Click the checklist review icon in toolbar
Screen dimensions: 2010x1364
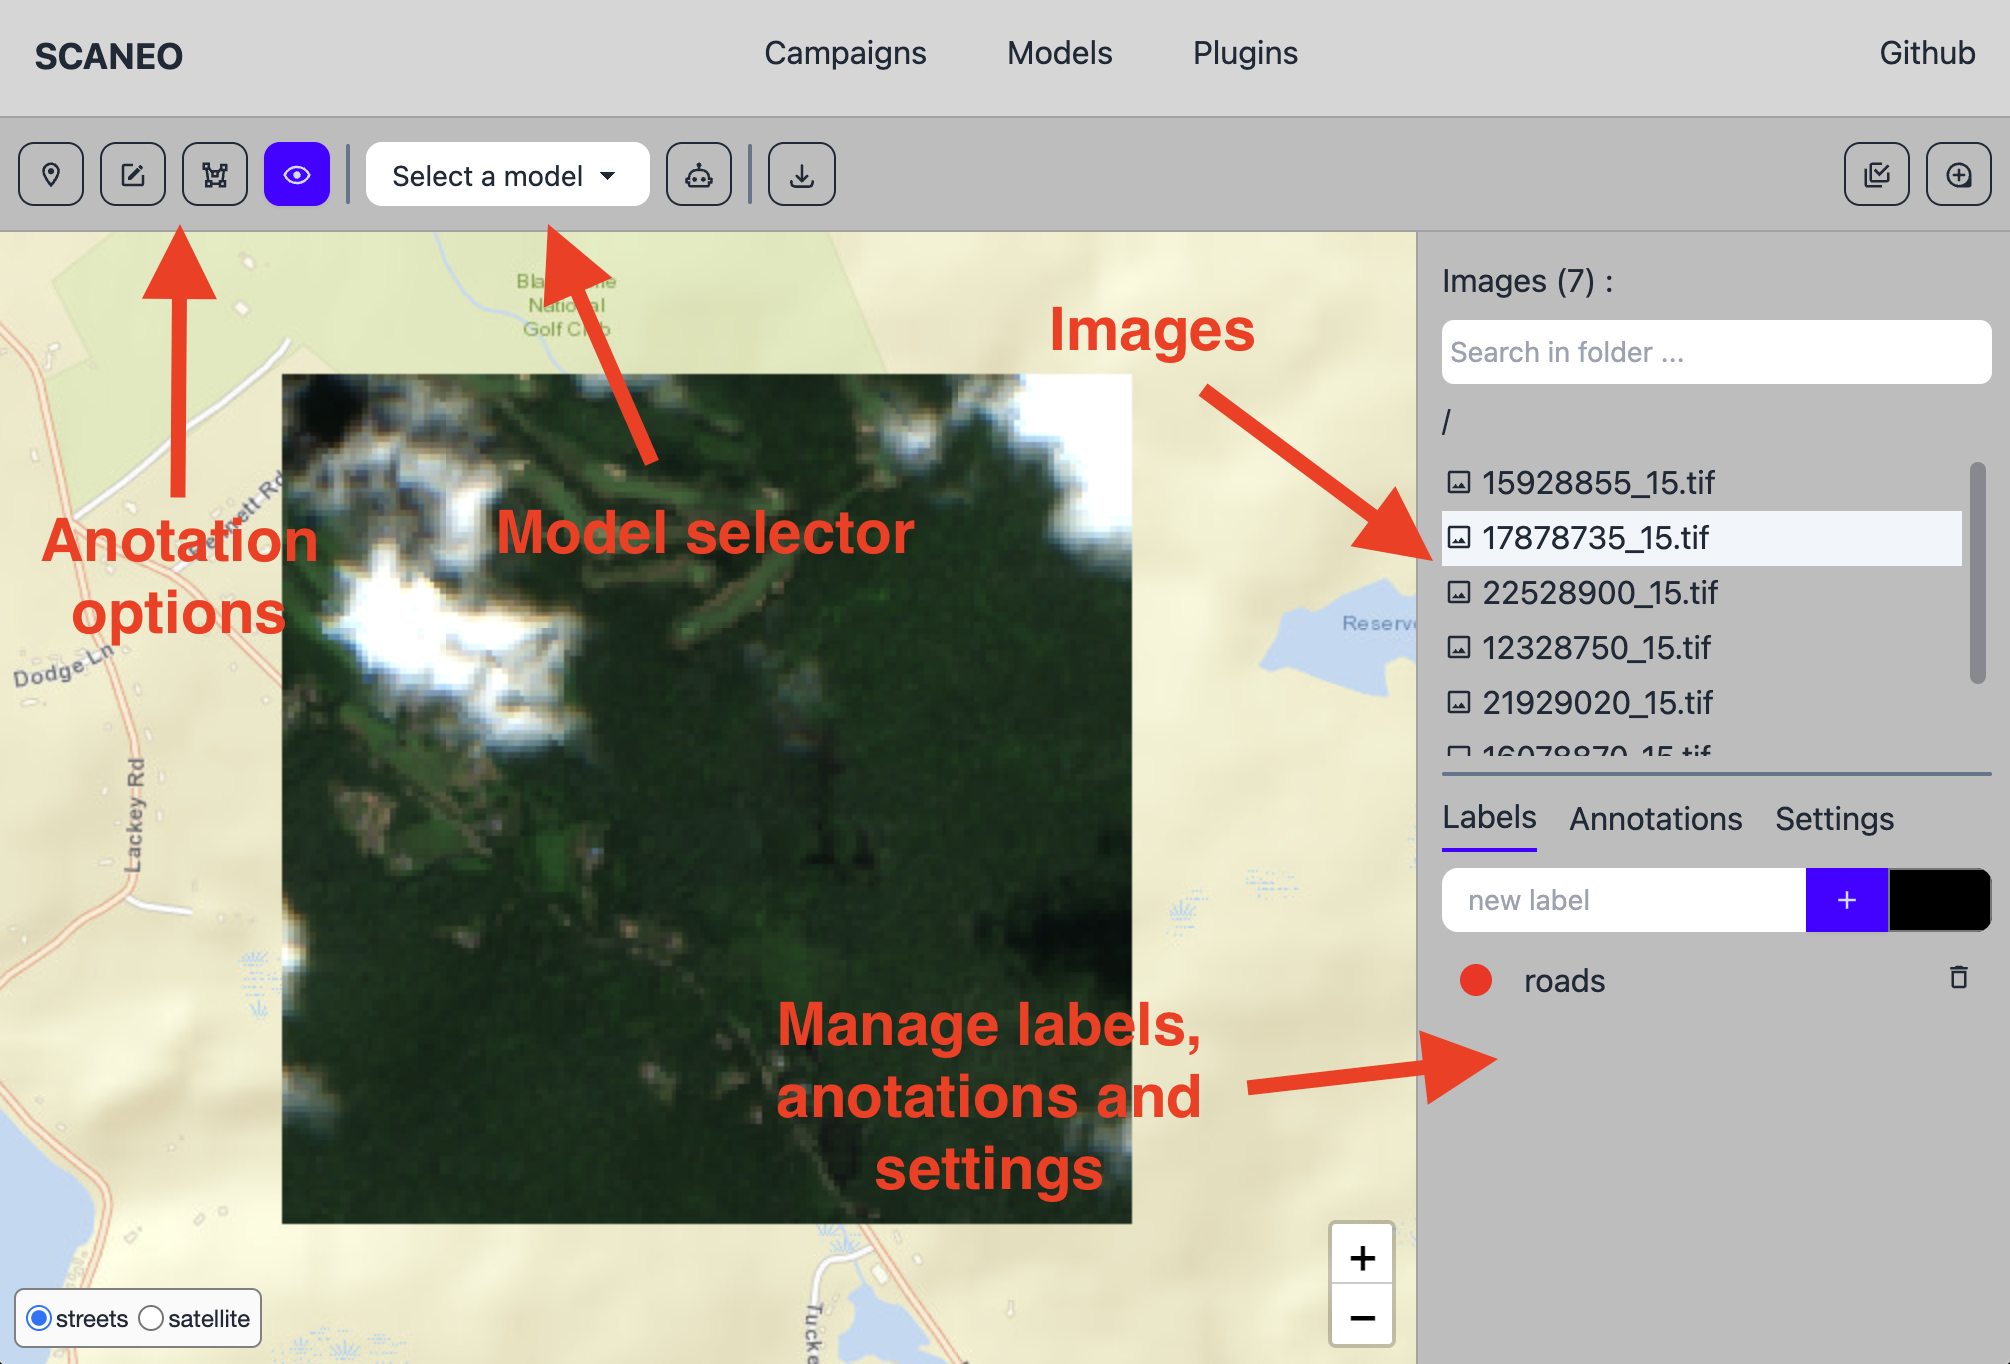click(x=1877, y=175)
